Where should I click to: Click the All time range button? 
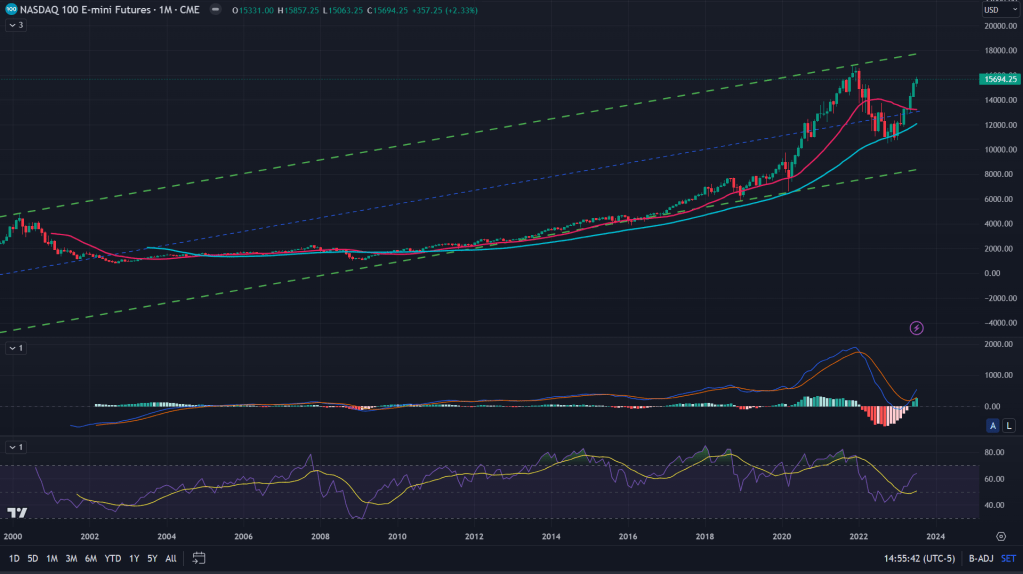coord(171,557)
